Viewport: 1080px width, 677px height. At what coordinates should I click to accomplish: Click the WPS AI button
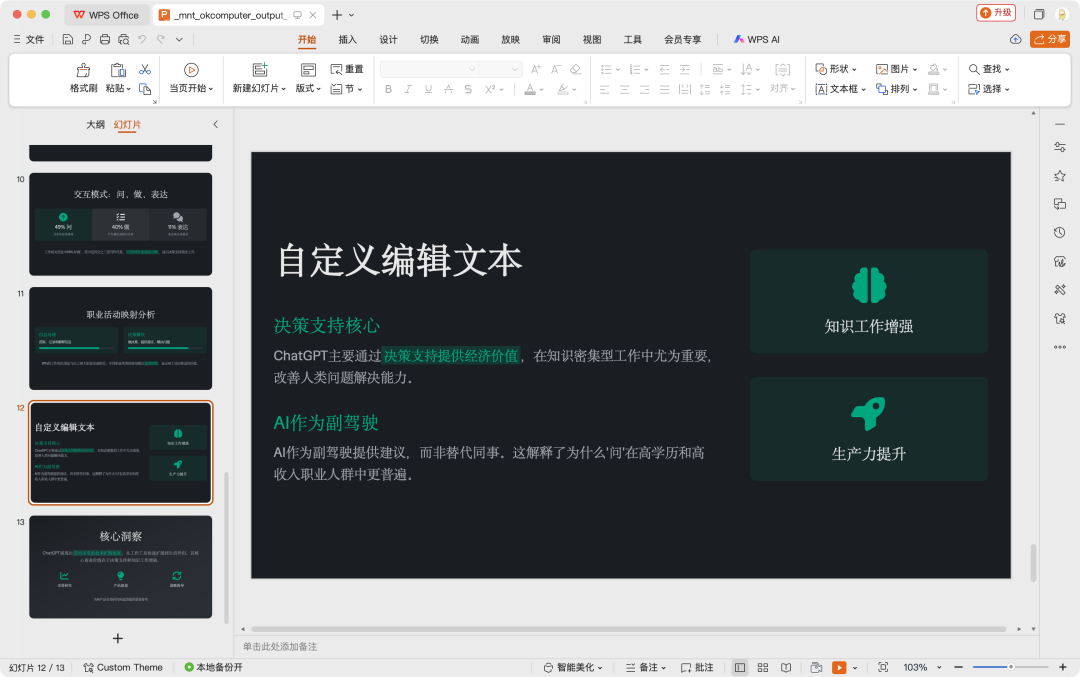tap(757, 40)
